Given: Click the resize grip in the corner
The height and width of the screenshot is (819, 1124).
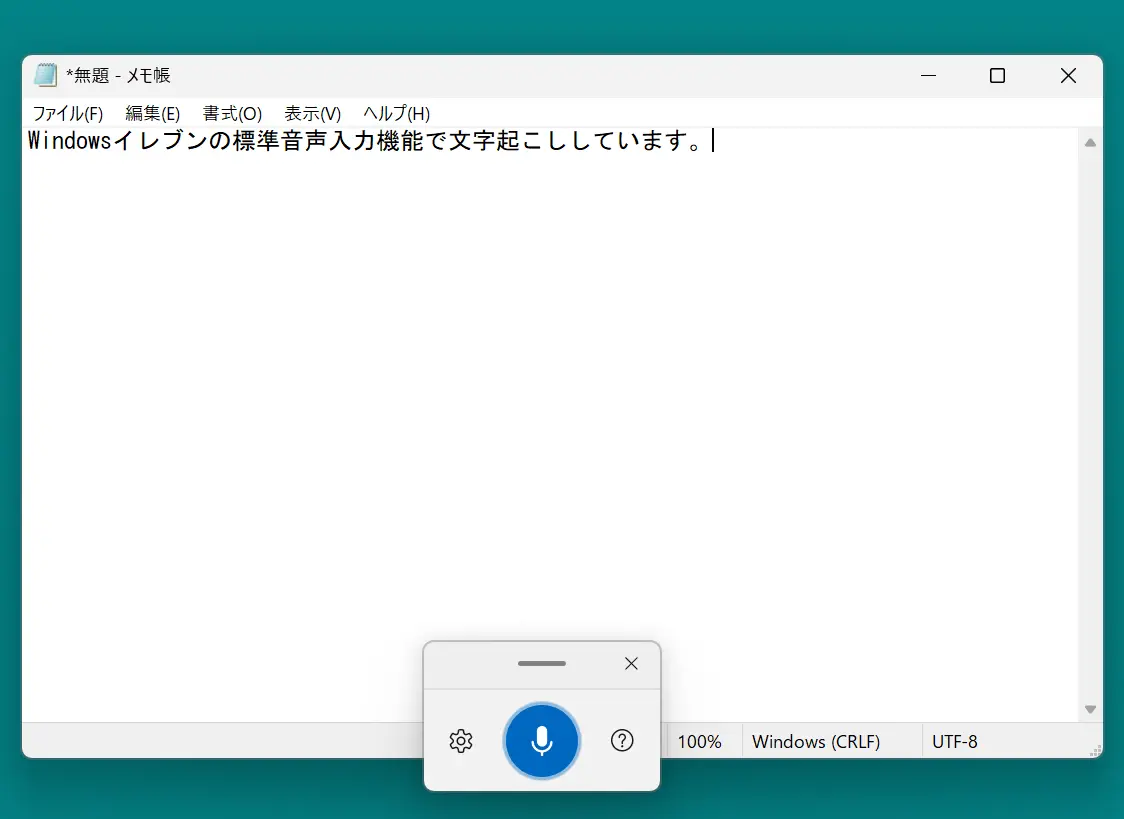Looking at the screenshot, I should (1096, 749).
